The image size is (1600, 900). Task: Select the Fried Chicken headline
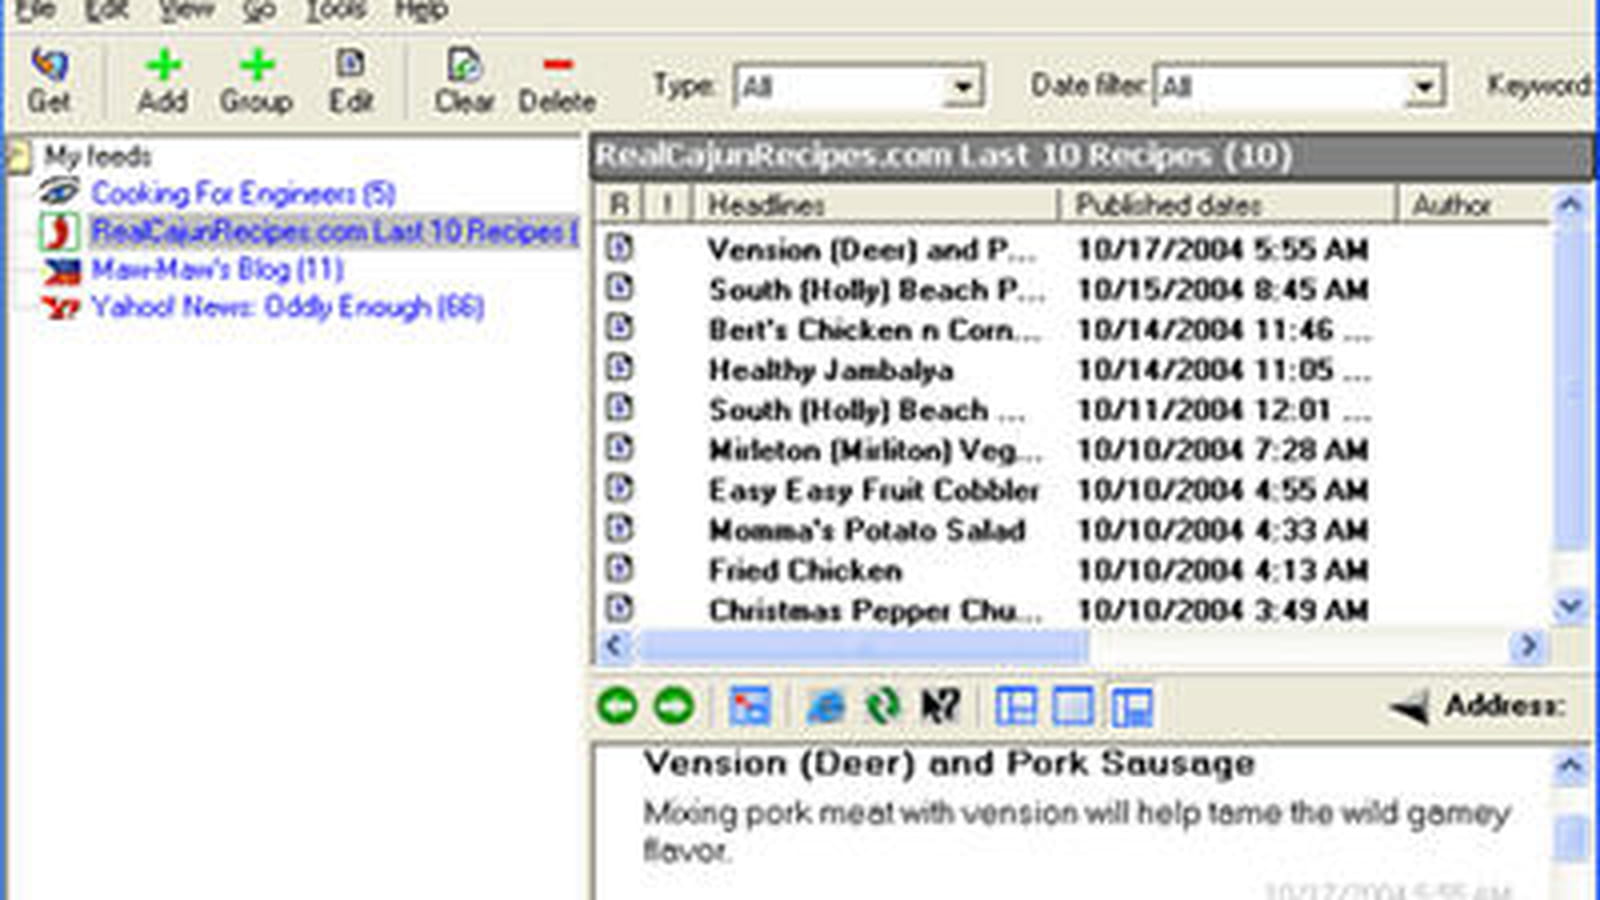click(x=806, y=570)
